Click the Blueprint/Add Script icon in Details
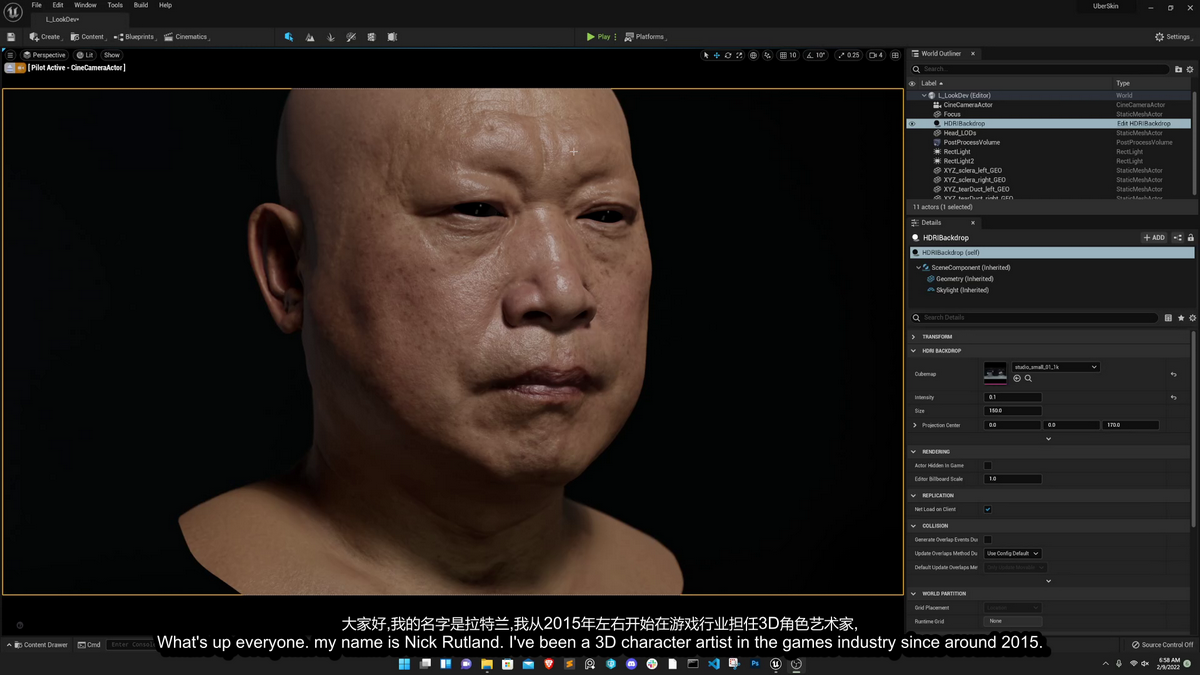 coord(1177,238)
